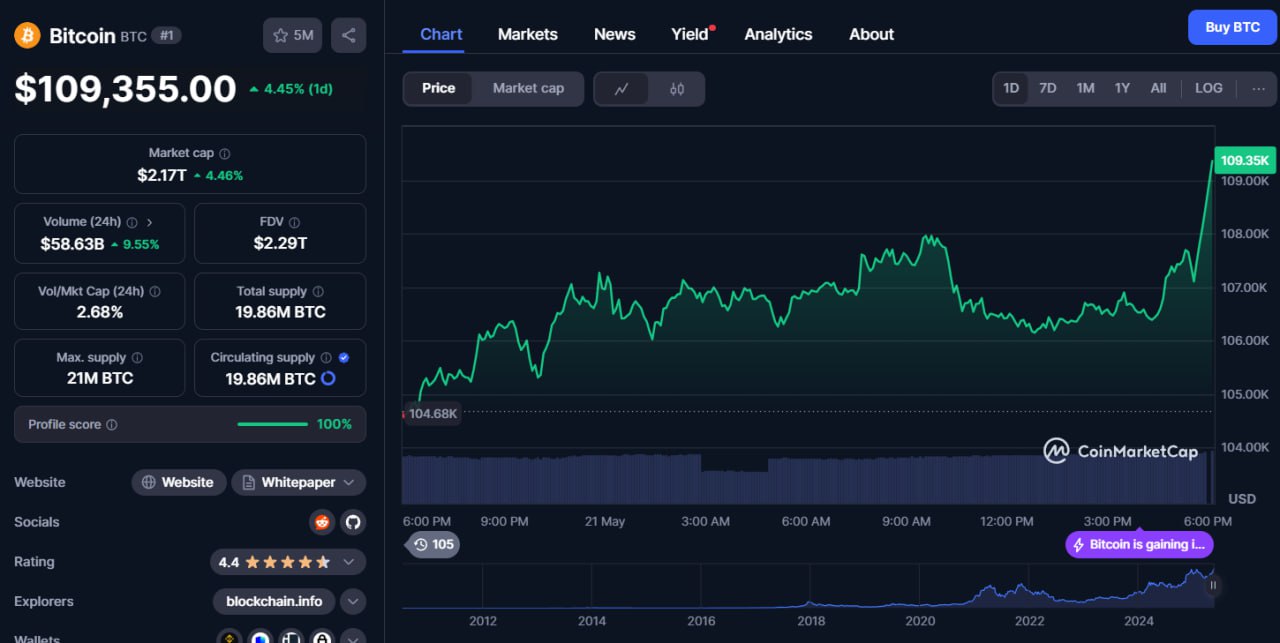Open the chart more options ellipsis
The image size is (1280, 643).
point(1258,88)
